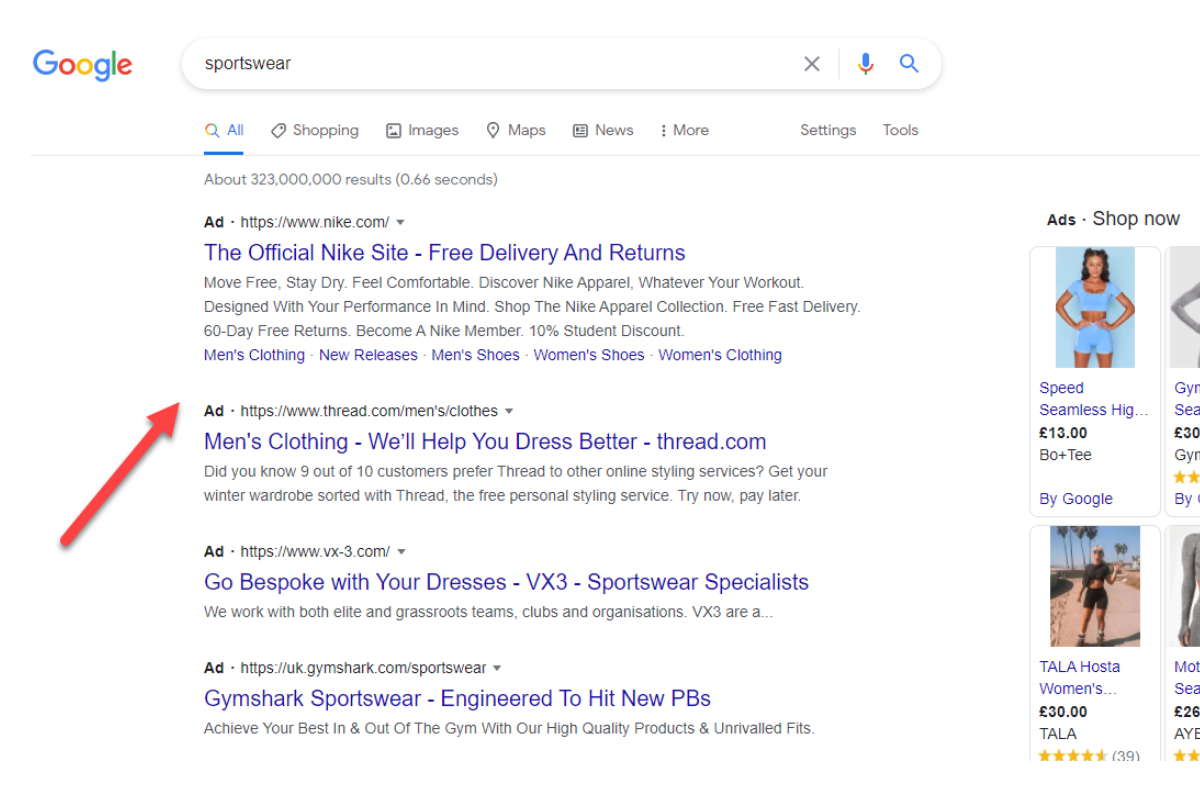1200x800 pixels.
Task: Click the uk.gymshark.com/sportswear URL text
Action: point(364,668)
